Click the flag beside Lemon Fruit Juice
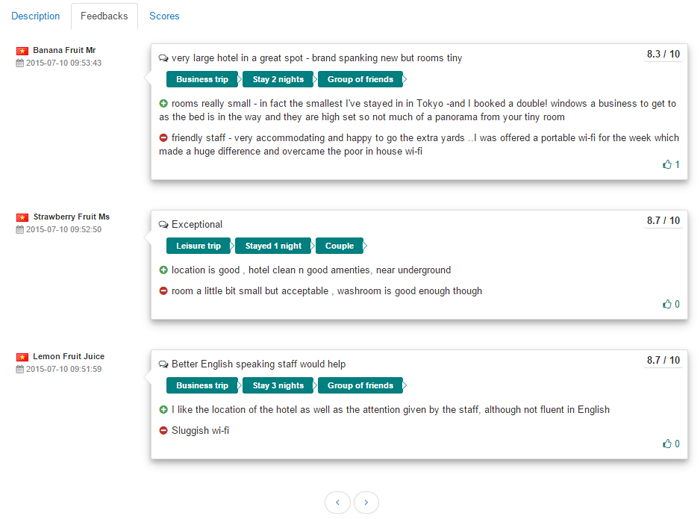 coord(22,357)
